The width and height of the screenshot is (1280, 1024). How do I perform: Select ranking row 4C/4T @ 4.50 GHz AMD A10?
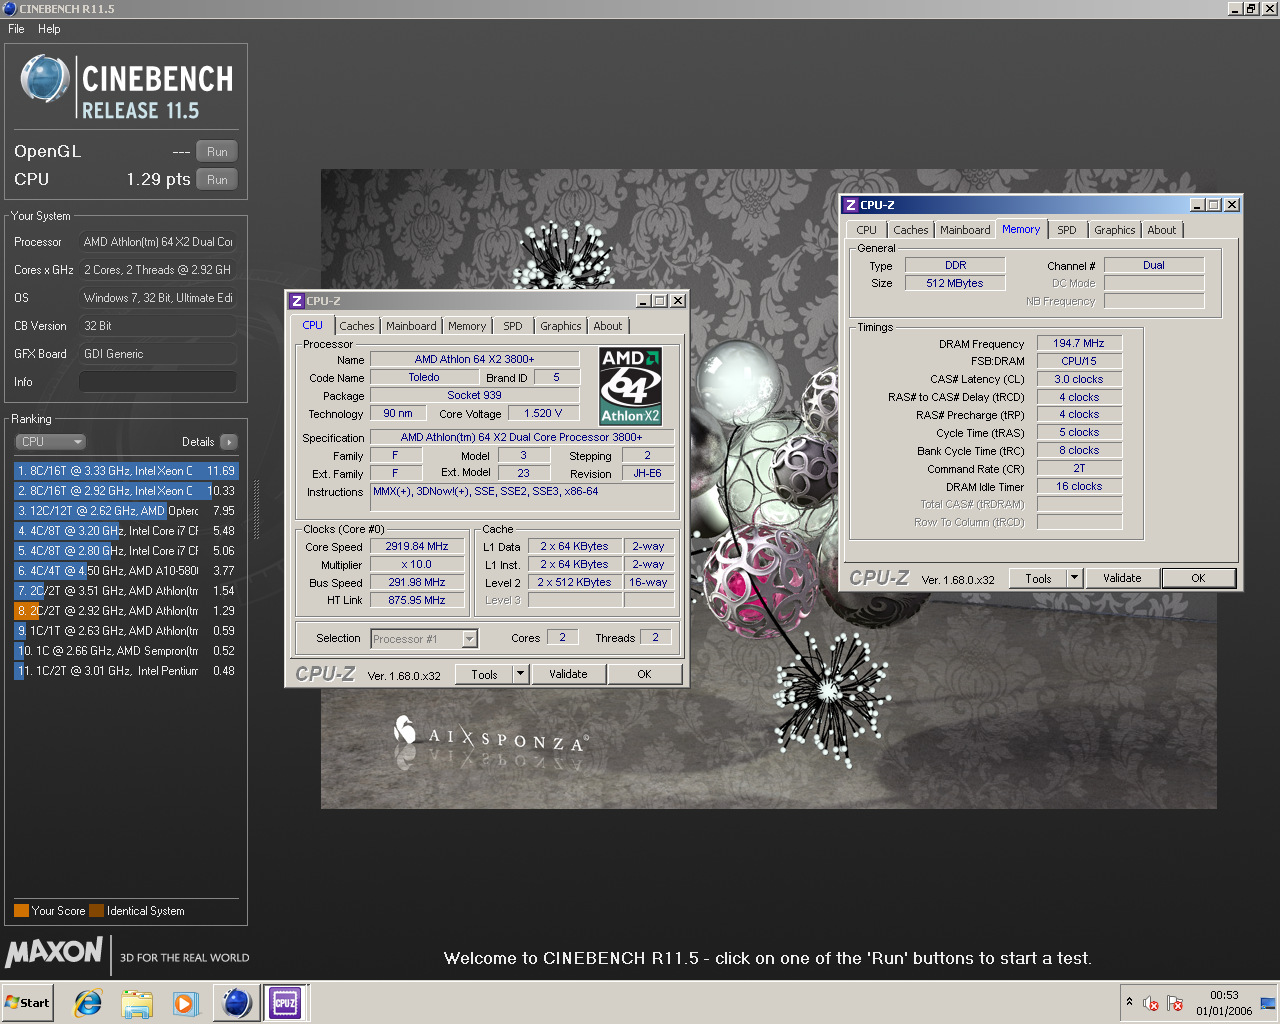pyautogui.click(x=126, y=571)
